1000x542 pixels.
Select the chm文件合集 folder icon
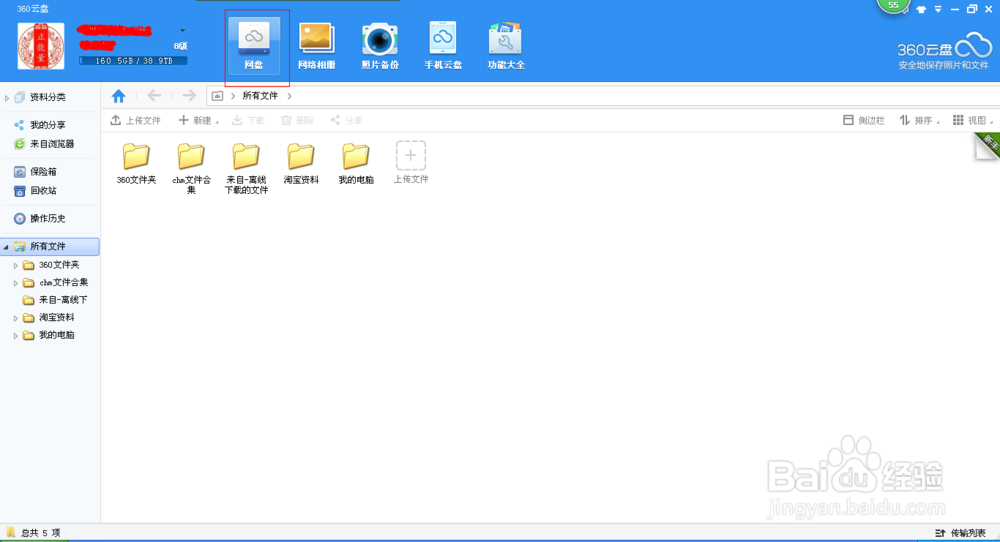click(191, 156)
